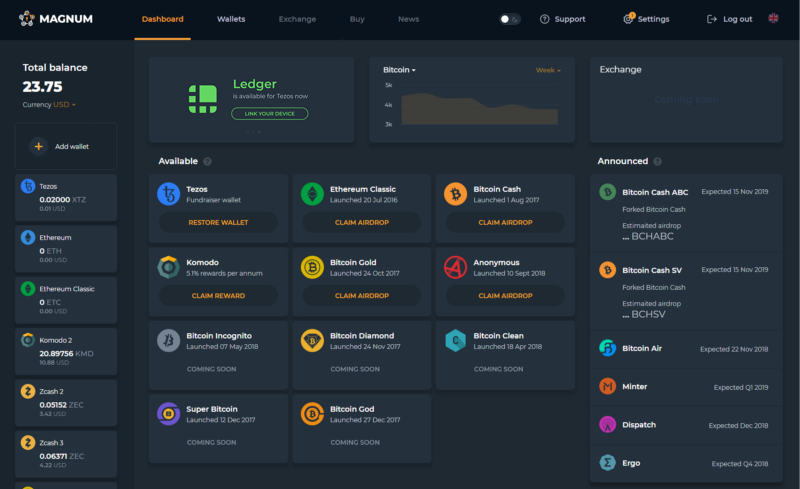Click the Bitcoin Gold coin icon
This screenshot has width=800, height=489.
point(312,267)
